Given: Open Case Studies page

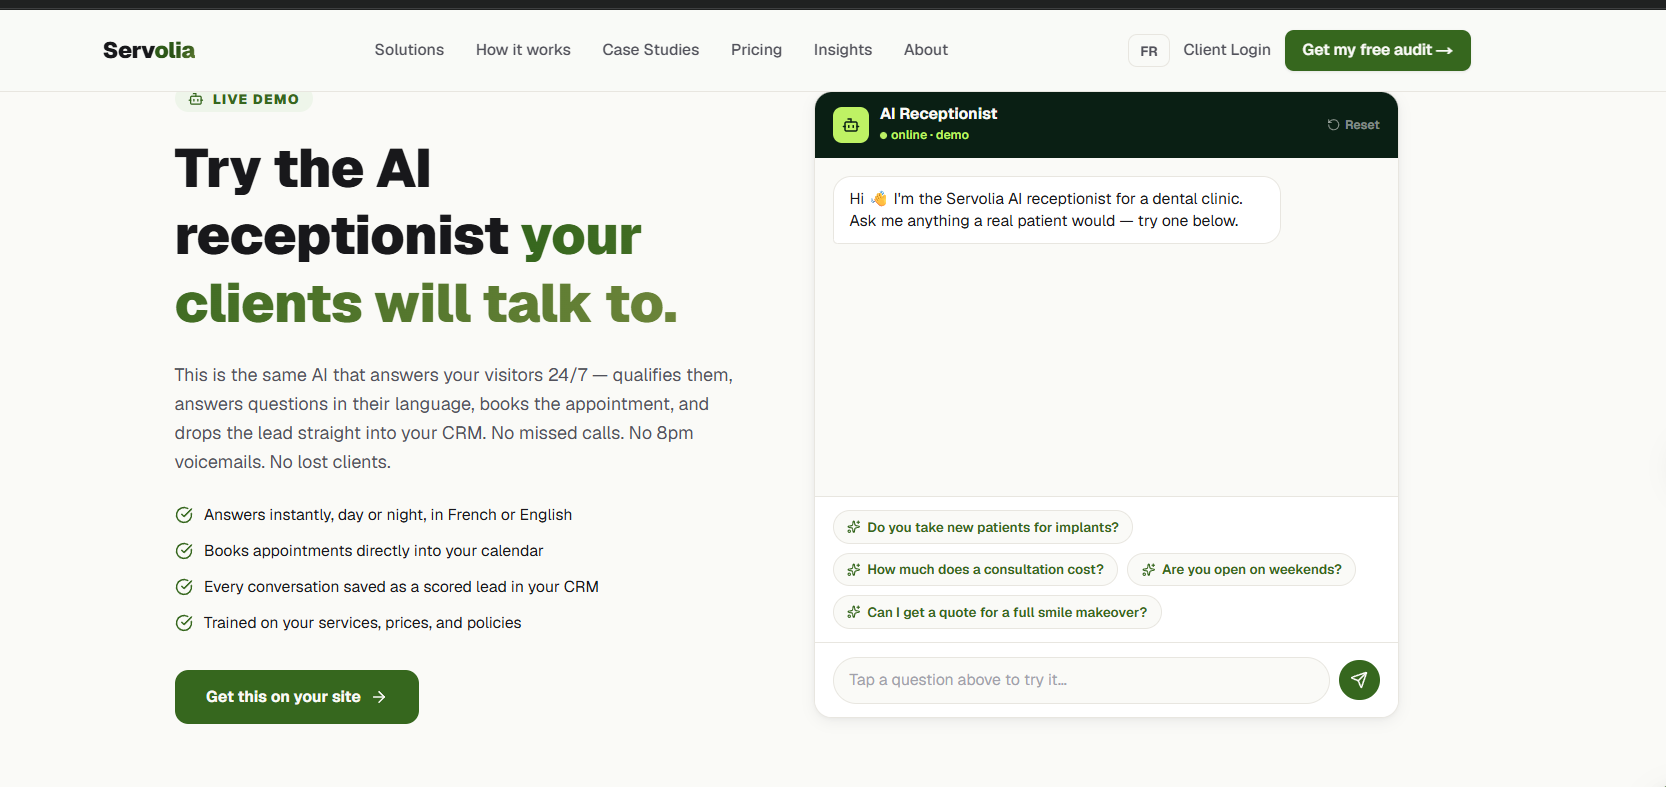Looking at the screenshot, I should (x=651, y=50).
